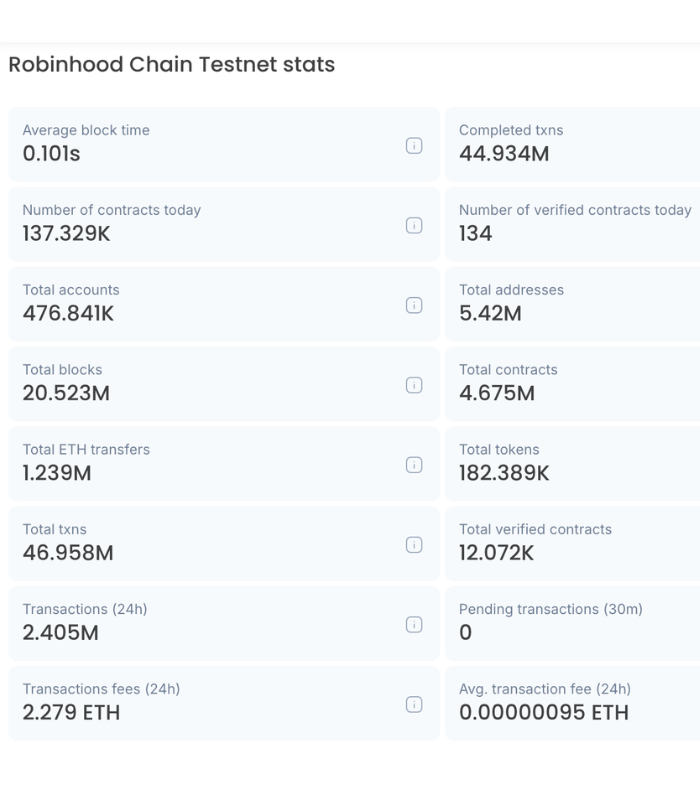Select the 4.675M contracts value

pos(497,393)
